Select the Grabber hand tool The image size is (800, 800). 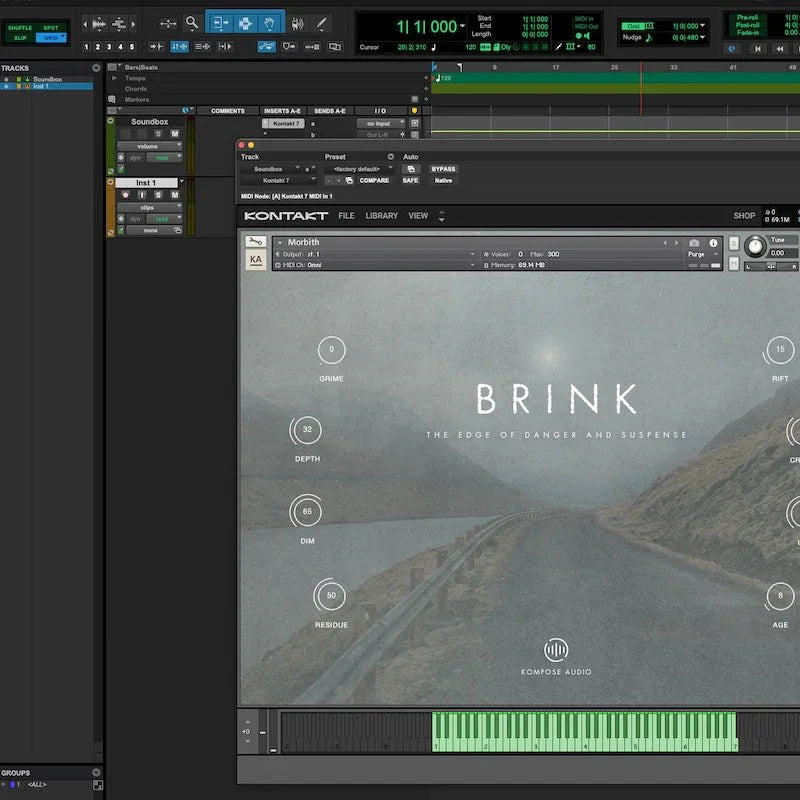(271, 23)
